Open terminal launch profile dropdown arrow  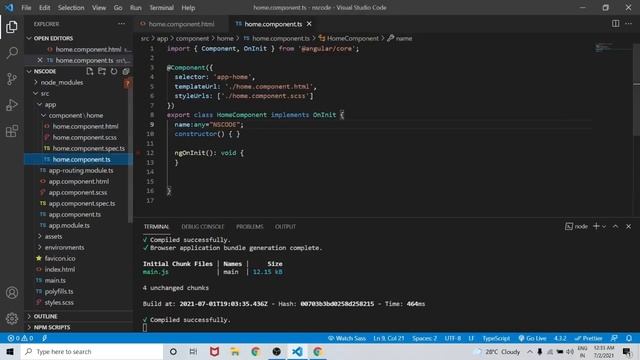click(x=604, y=227)
